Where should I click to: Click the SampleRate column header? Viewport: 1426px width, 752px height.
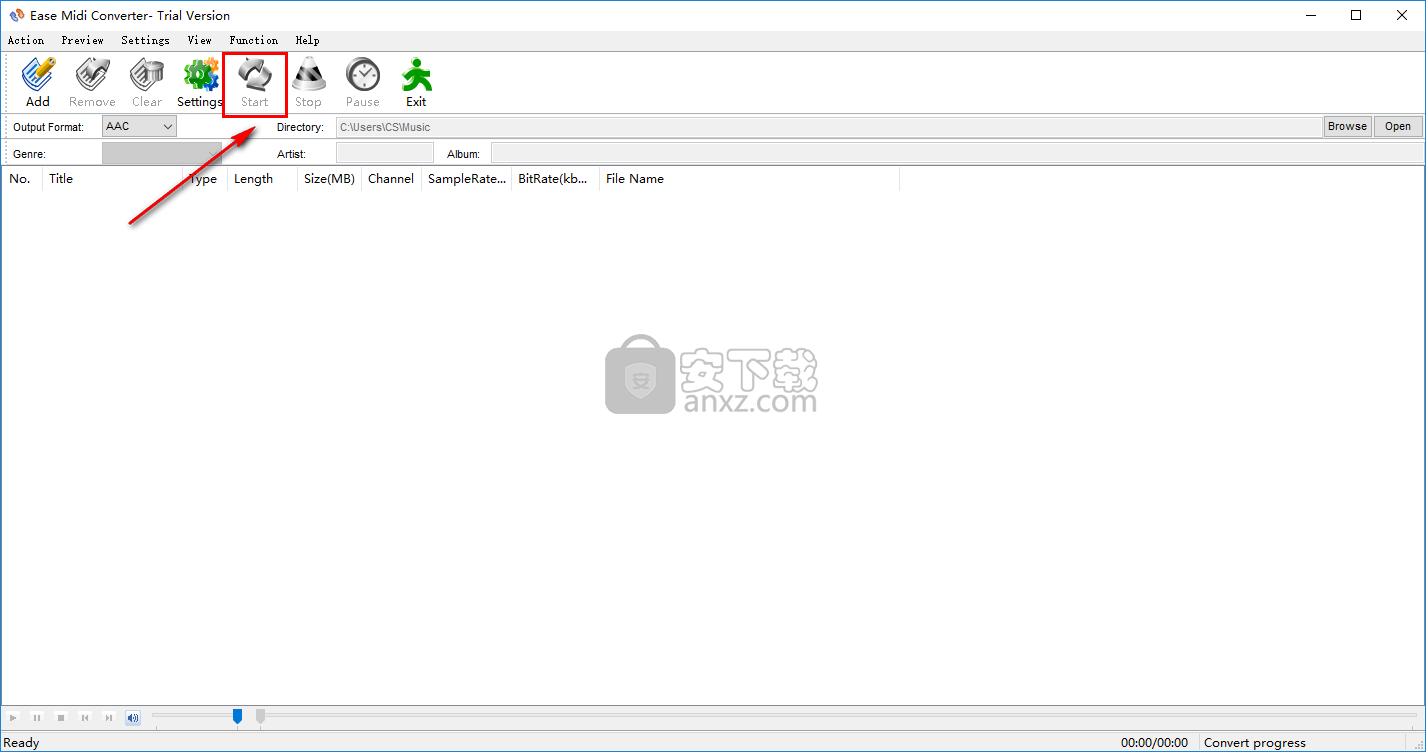click(466, 179)
